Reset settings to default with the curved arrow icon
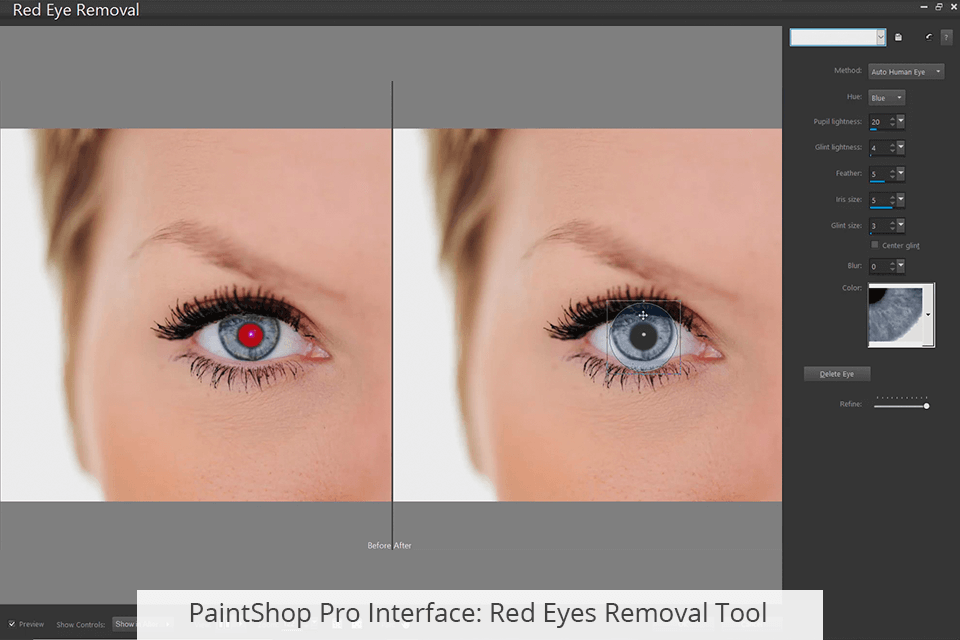Screen dimensions: 960x640 929,37
